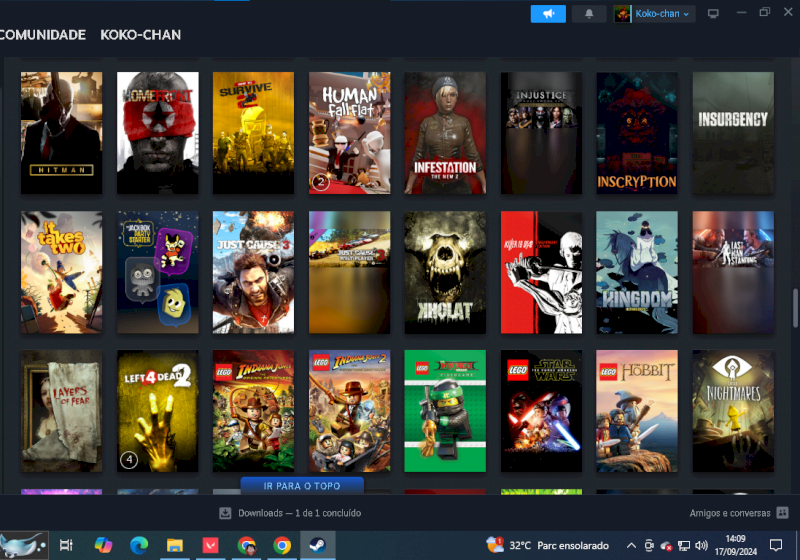Open Windows Task View on taskbar
This screenshot has width=800, height=560.
point(66,545)
